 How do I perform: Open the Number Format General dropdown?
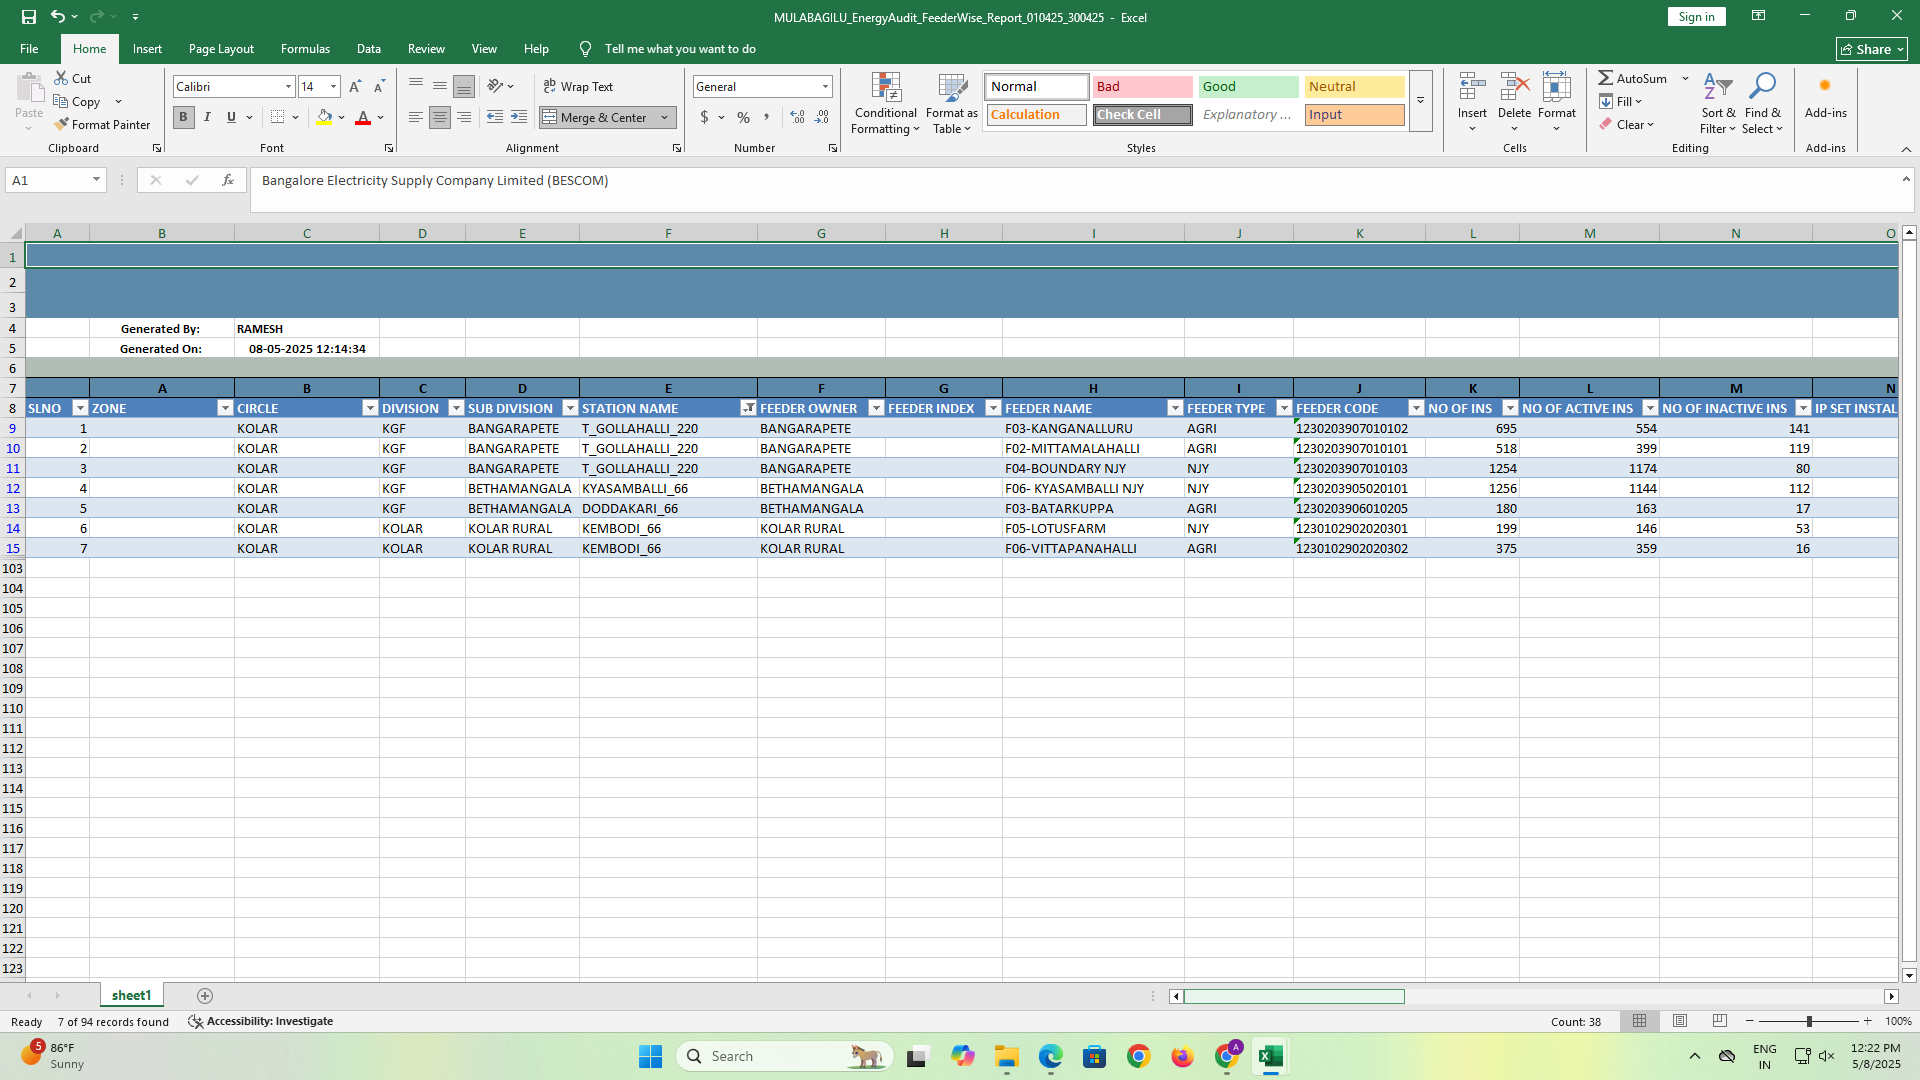tap(825, 87)
